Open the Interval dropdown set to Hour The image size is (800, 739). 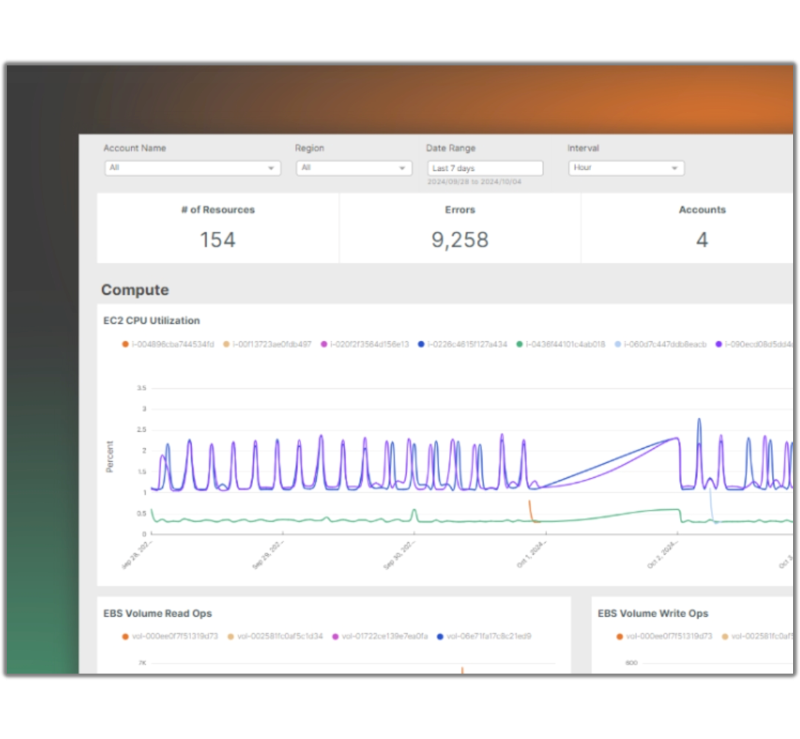(x=626, y=168)
